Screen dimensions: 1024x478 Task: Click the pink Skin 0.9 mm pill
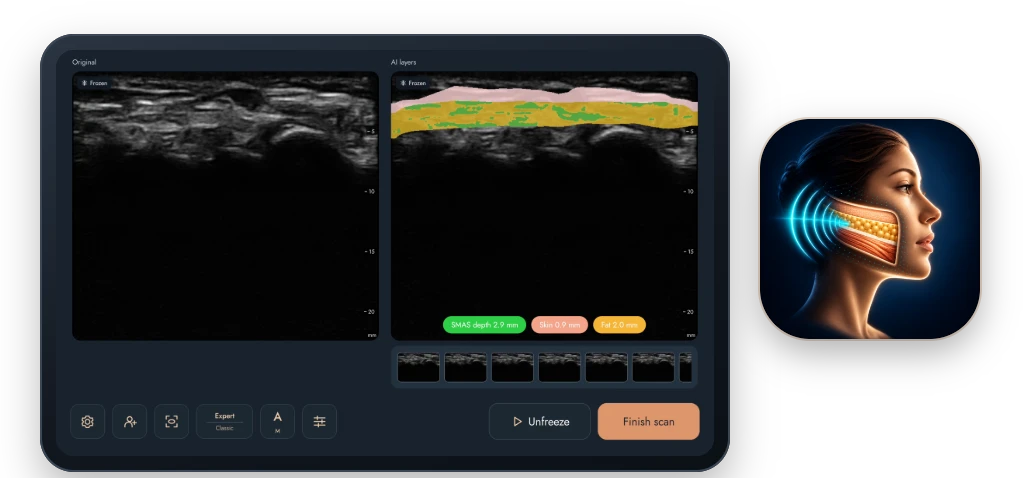coord(560,325)
